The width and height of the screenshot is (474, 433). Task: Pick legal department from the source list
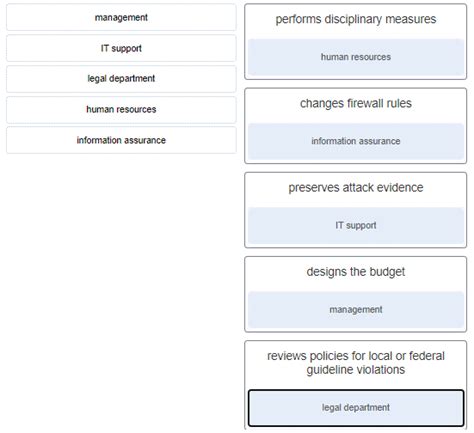coord(121,79)
